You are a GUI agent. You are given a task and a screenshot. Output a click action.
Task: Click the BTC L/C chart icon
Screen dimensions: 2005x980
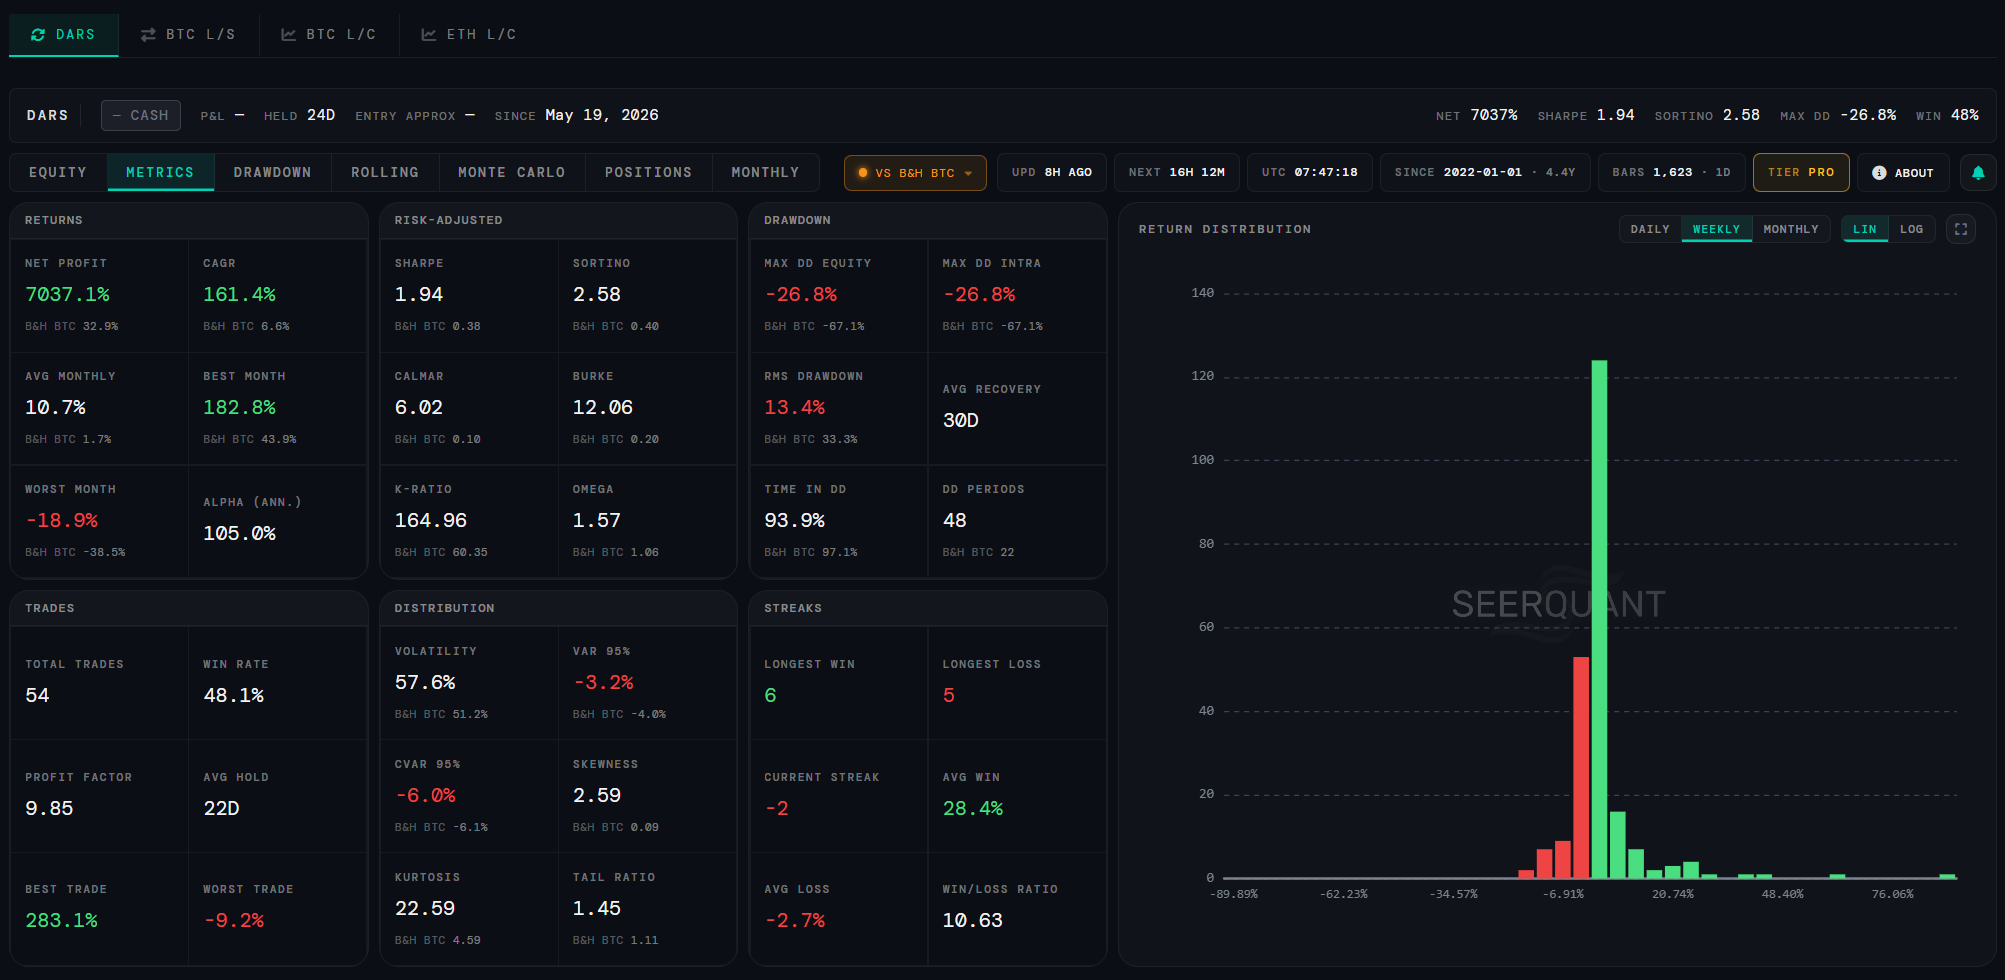click(288, 34)
